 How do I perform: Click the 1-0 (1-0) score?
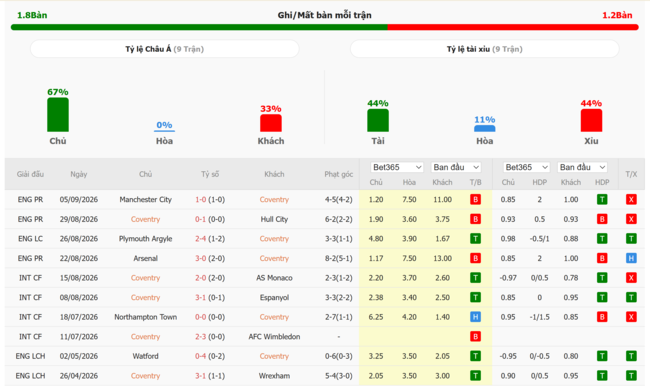click(210, 199)
